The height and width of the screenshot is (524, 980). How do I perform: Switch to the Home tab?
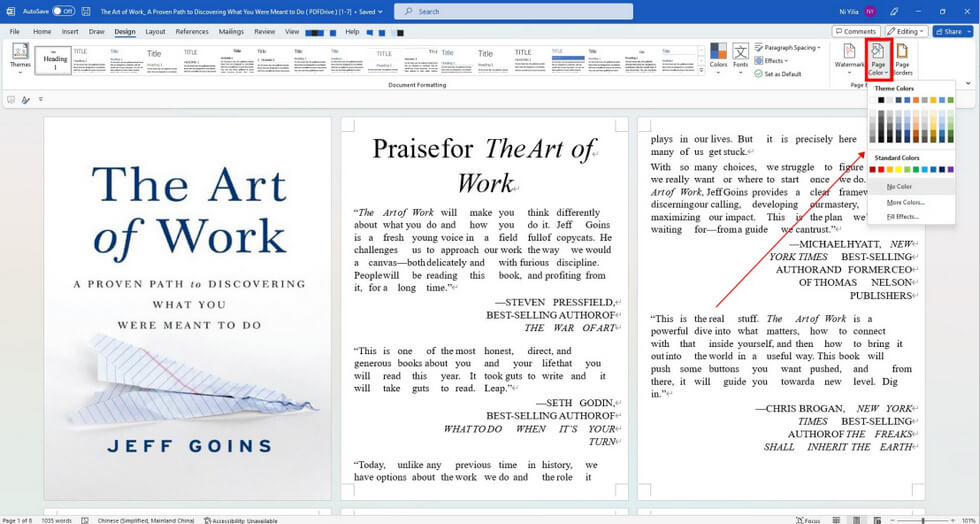coord(42,31)
